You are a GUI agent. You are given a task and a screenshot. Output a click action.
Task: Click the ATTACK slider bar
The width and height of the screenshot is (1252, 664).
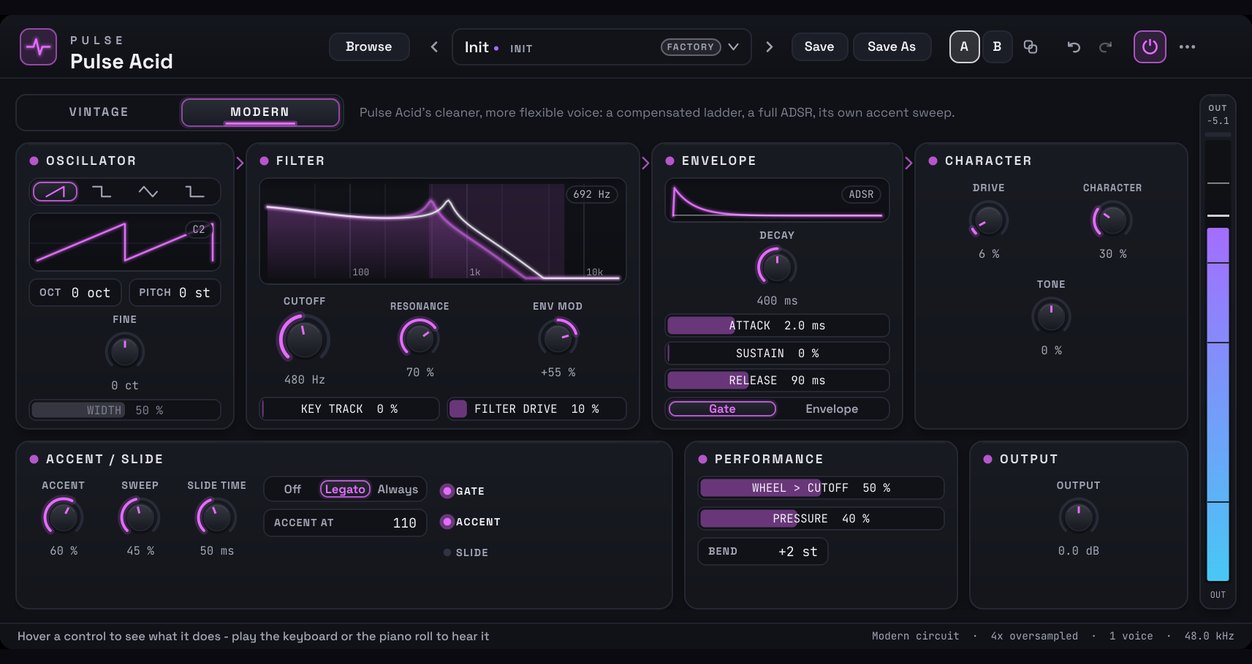pos(777,326)
